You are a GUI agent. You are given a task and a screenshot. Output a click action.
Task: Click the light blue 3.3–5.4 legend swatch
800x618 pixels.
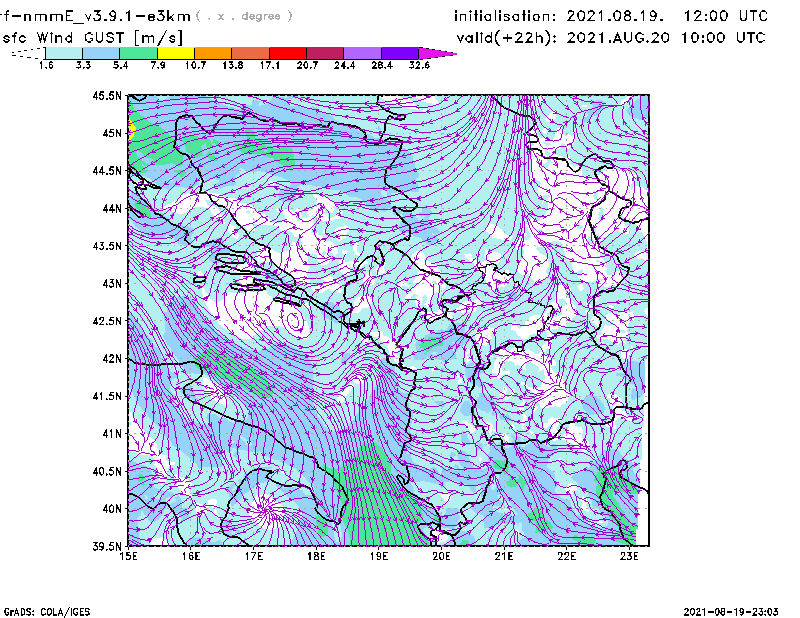pyautogui.click(x=101, y=53)
